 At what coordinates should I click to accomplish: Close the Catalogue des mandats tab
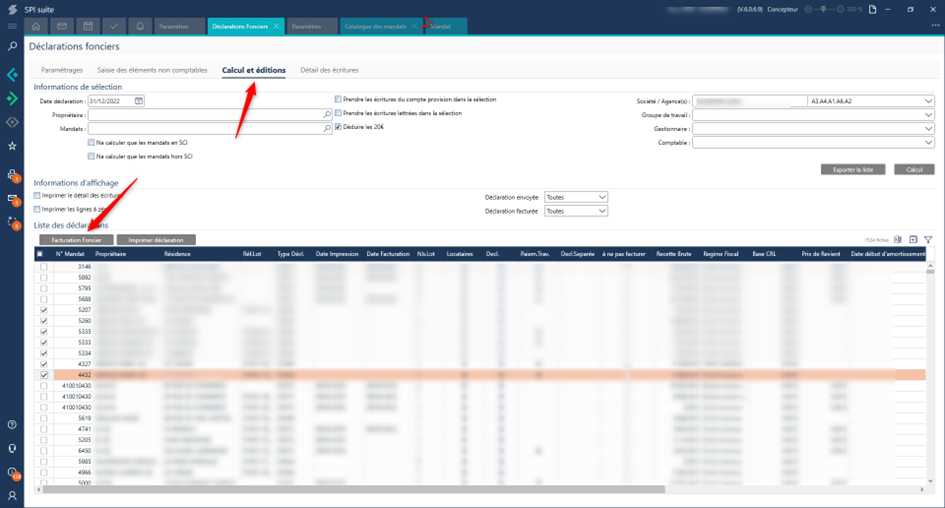click(x=415, y=27)
